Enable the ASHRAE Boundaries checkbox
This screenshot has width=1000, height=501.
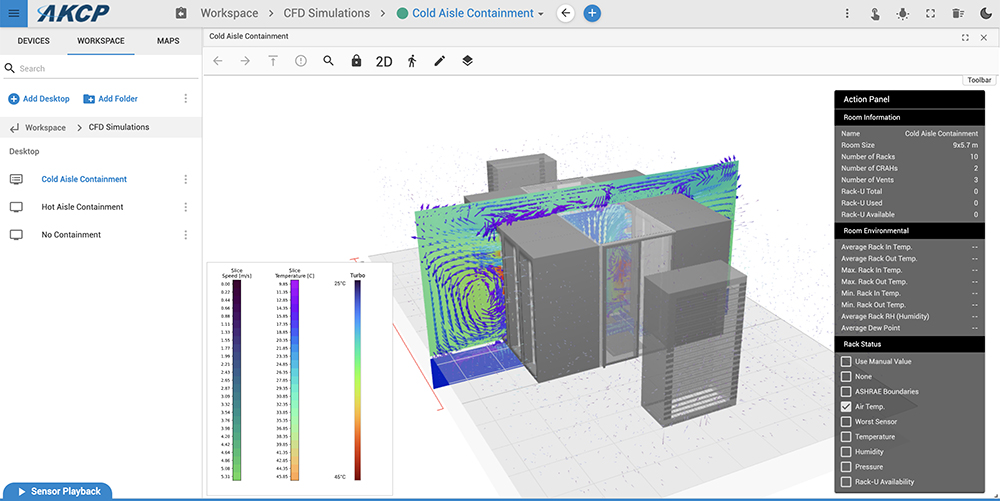tap(847, 391)
